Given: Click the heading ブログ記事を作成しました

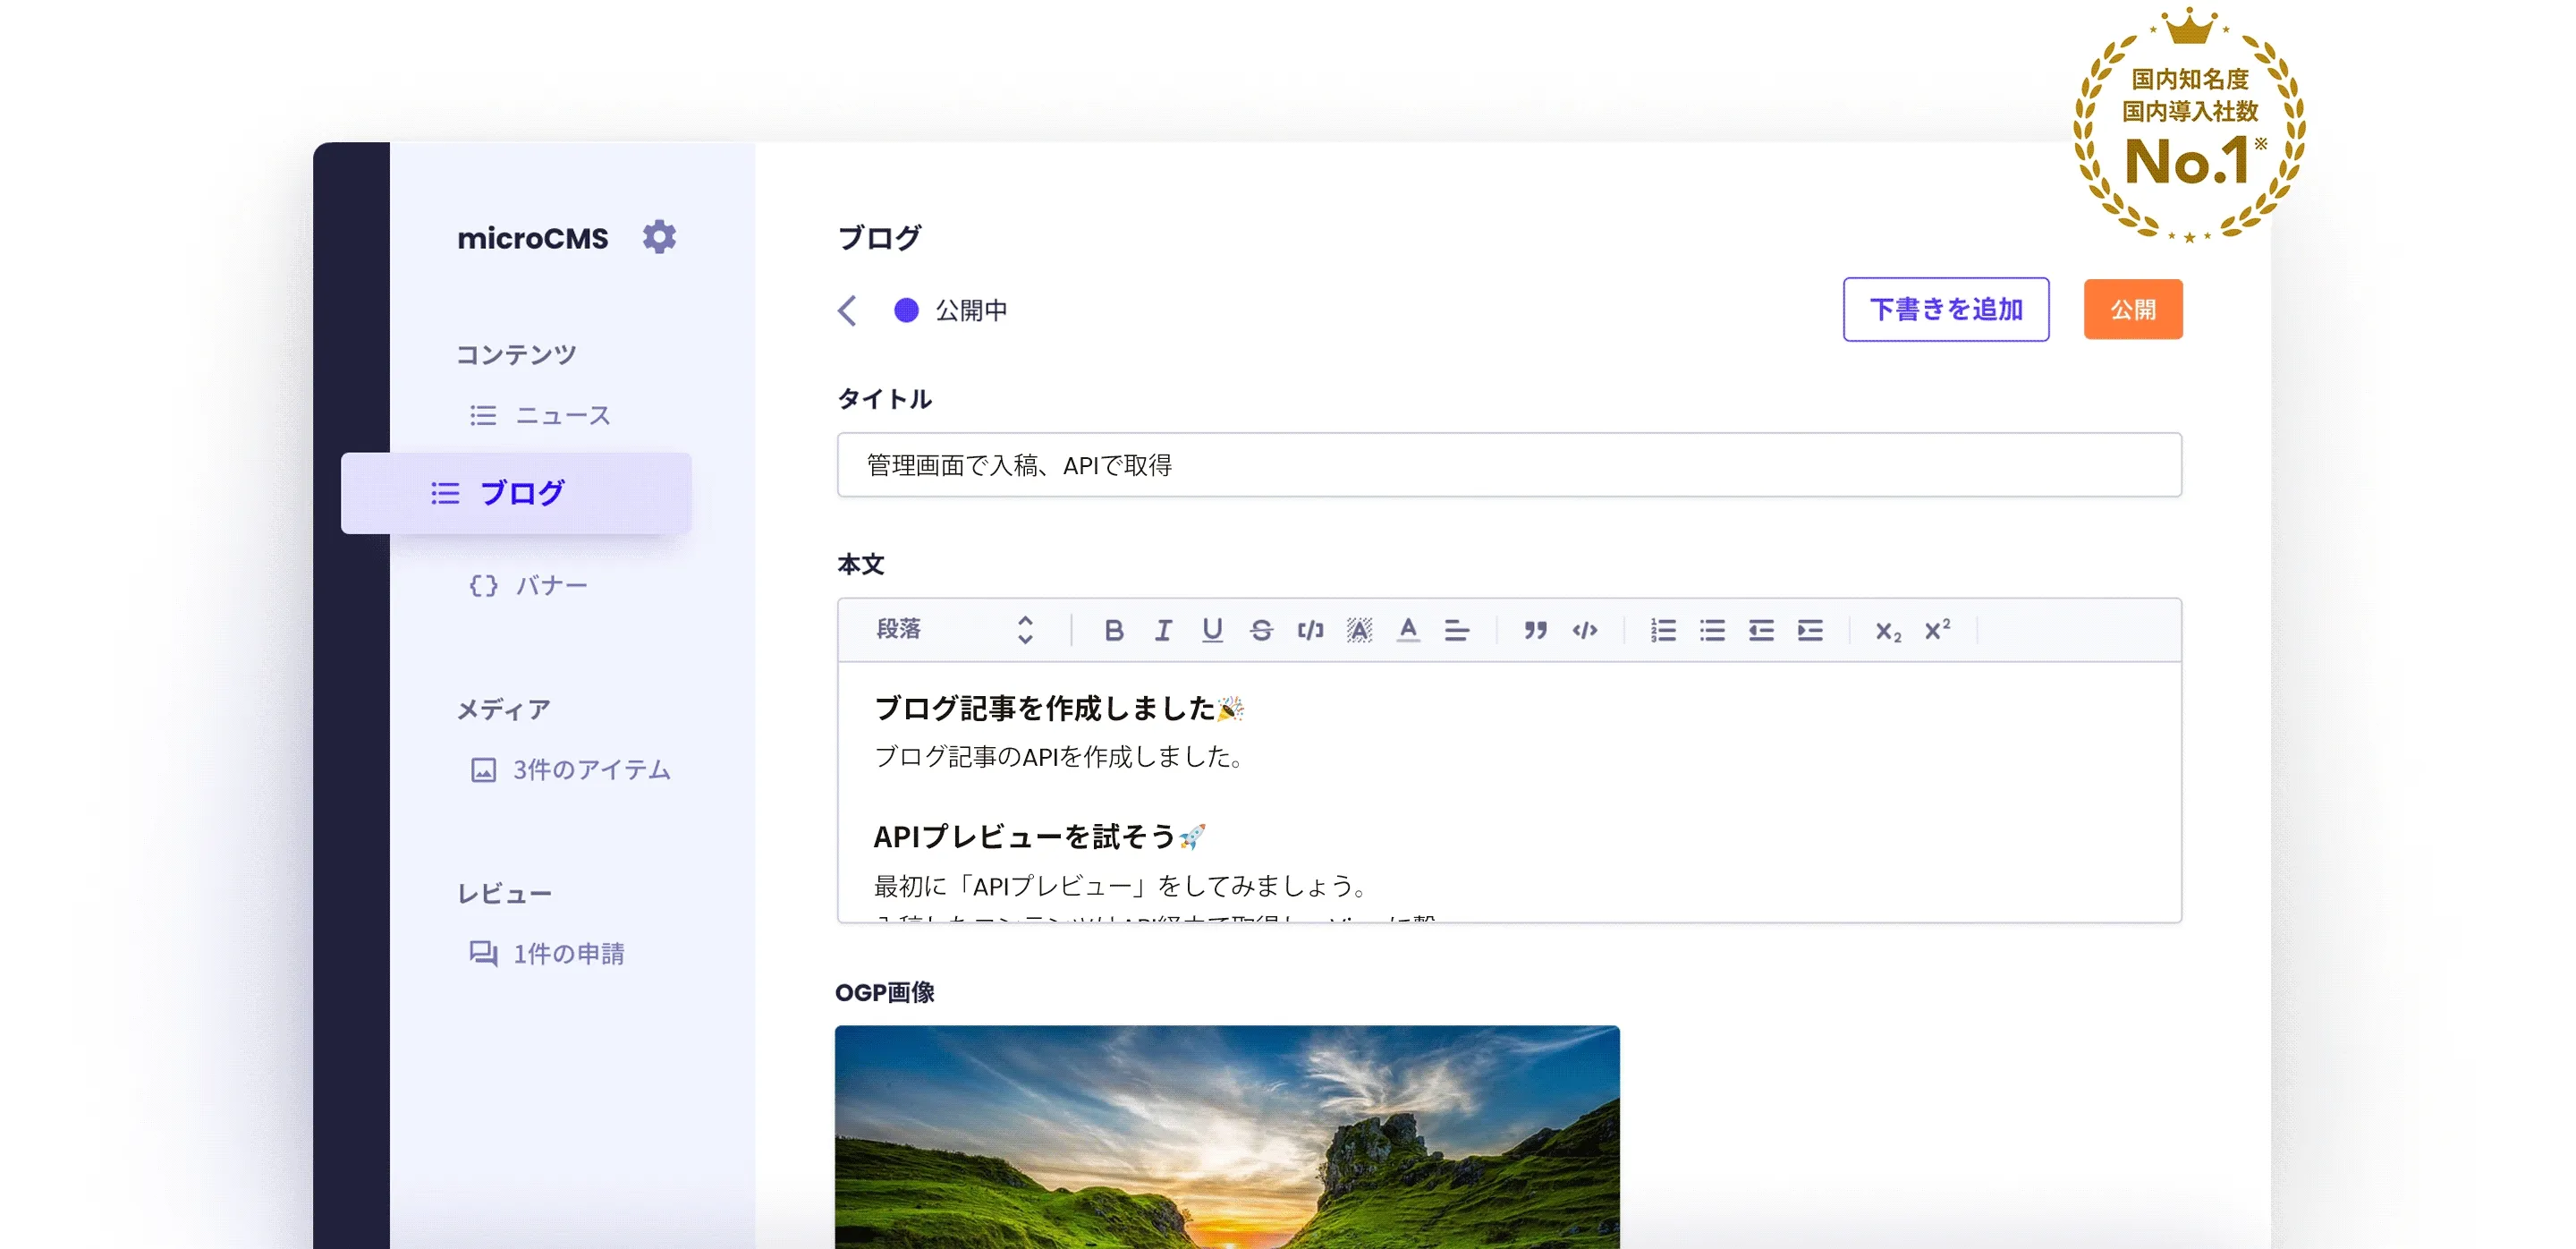Looking at the screenshot, I should click(1058, 708).
